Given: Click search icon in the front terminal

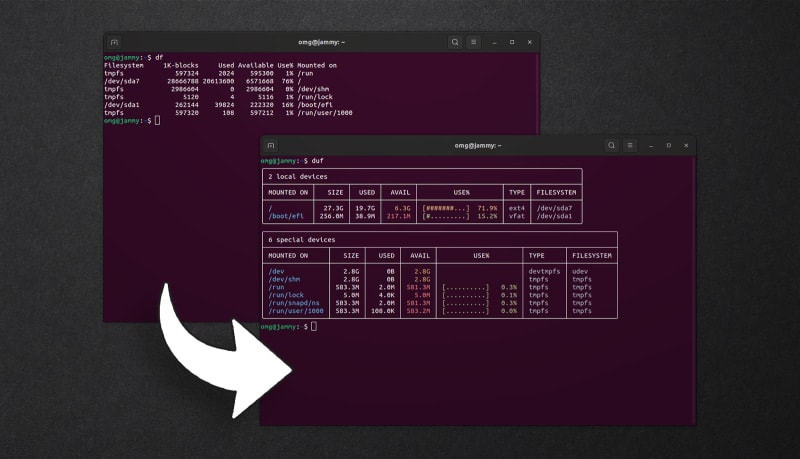Looking at the screenshot, I should tap(611, 145).
